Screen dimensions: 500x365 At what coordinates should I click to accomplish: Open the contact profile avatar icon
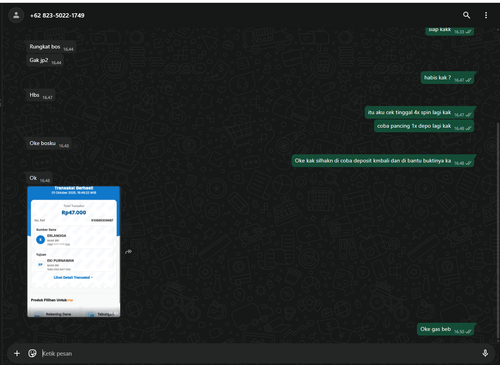point(16,15)
